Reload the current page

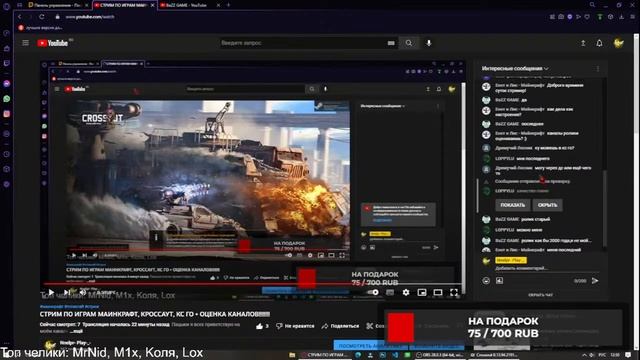42,17
